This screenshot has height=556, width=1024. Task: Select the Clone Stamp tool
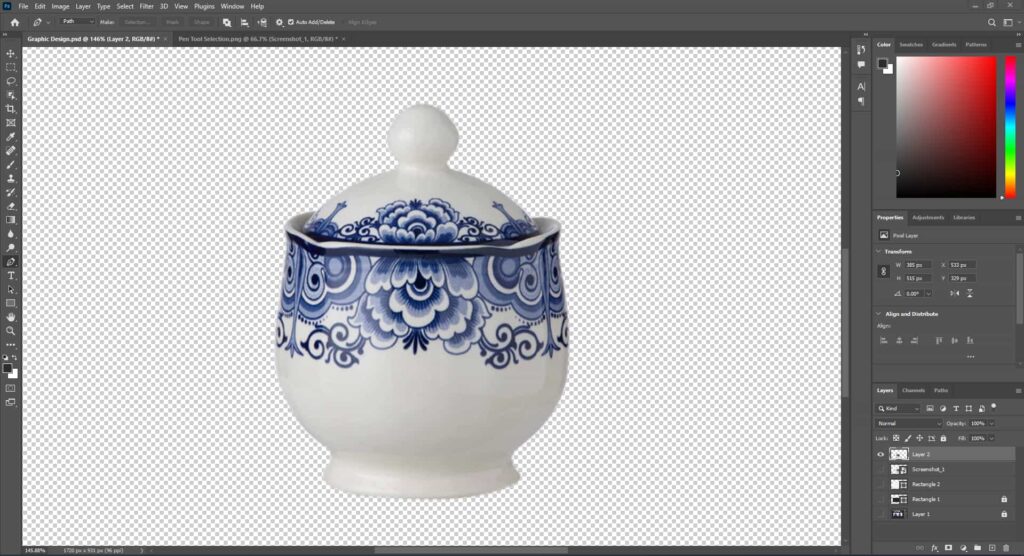point(10,178)
